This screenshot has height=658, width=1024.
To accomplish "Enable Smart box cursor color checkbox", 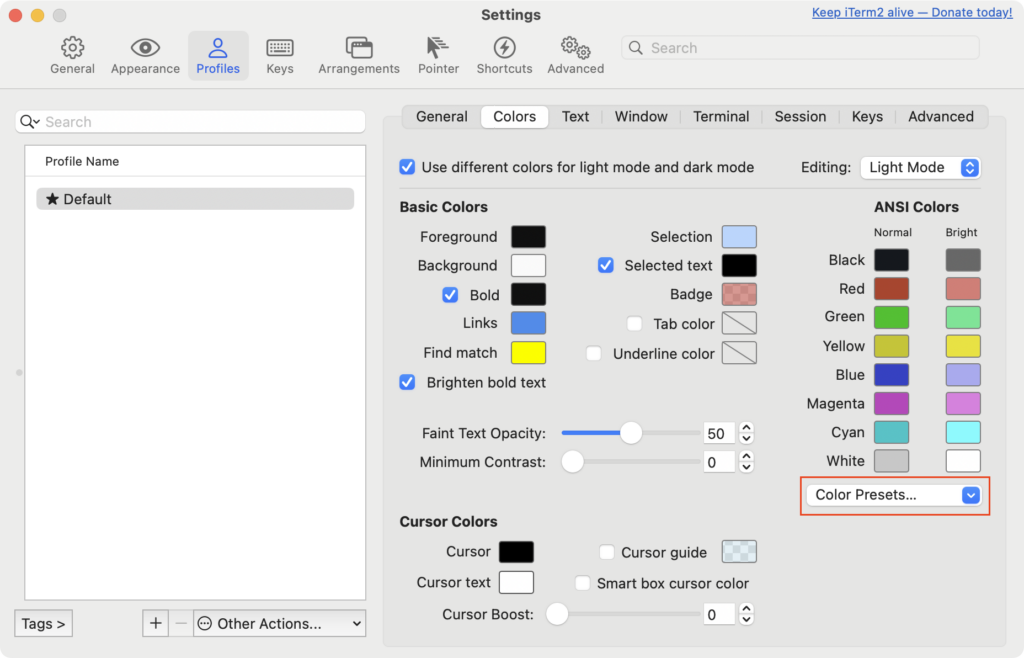I will 583,583.
